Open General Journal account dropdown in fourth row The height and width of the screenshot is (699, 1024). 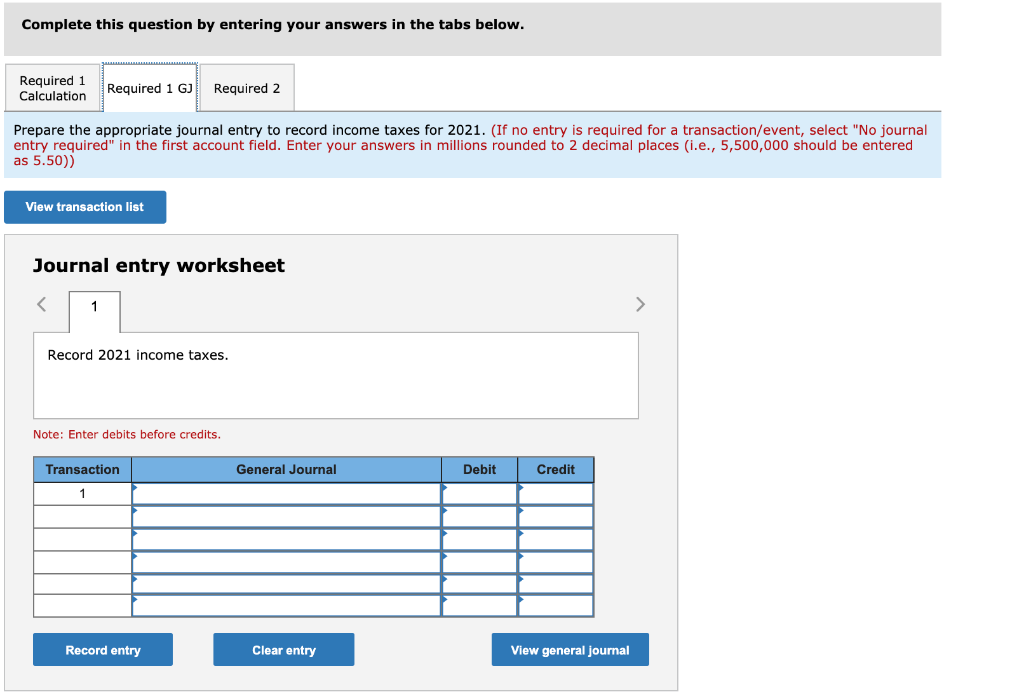[x=287, y=562]
